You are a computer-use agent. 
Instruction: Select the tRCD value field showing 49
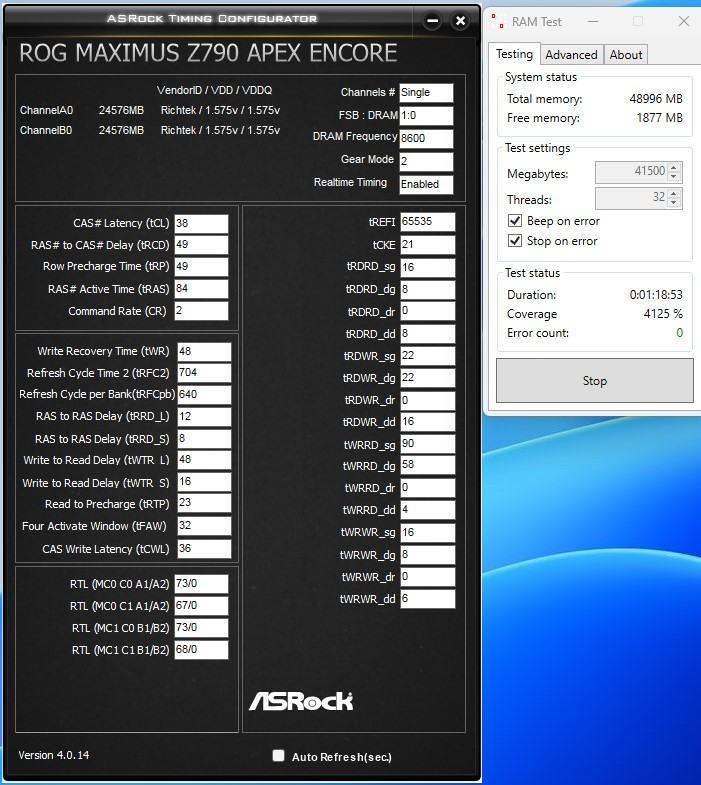click(x=201, y=245)
